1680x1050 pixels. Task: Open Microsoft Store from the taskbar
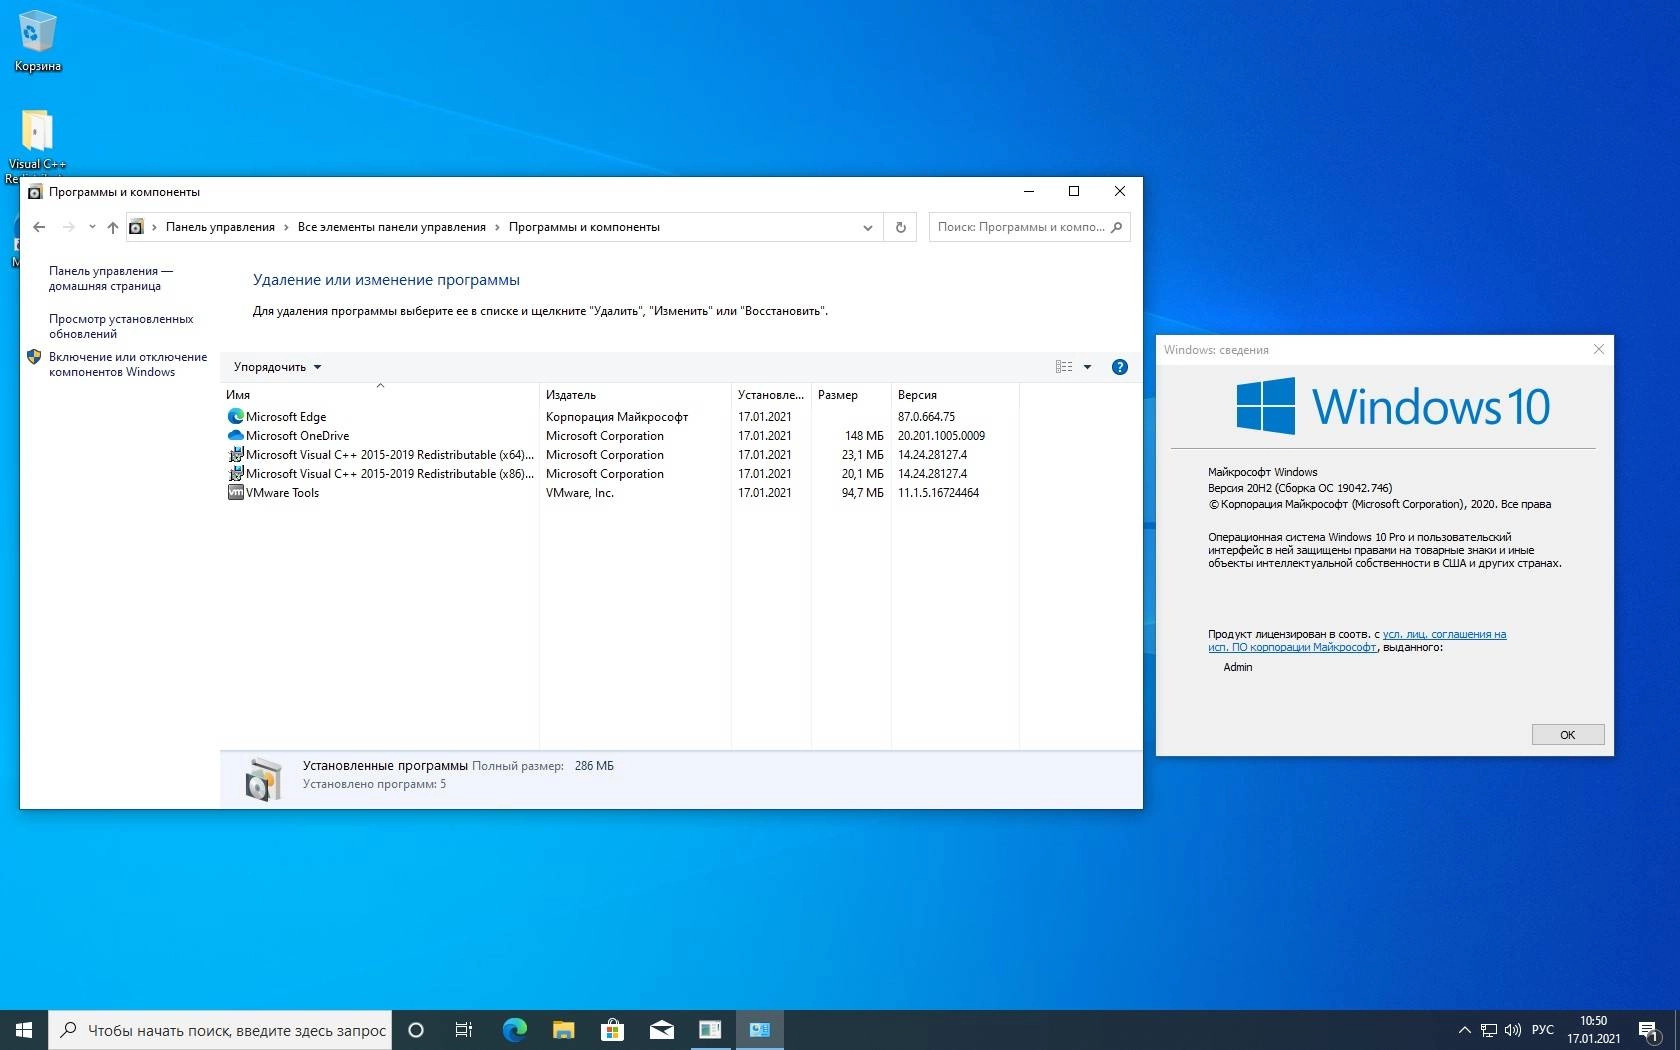(x=612, y=1030)
